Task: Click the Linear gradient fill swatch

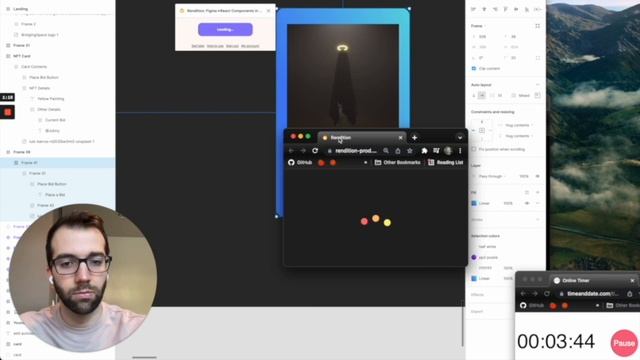Action: (x=474, y=203)
